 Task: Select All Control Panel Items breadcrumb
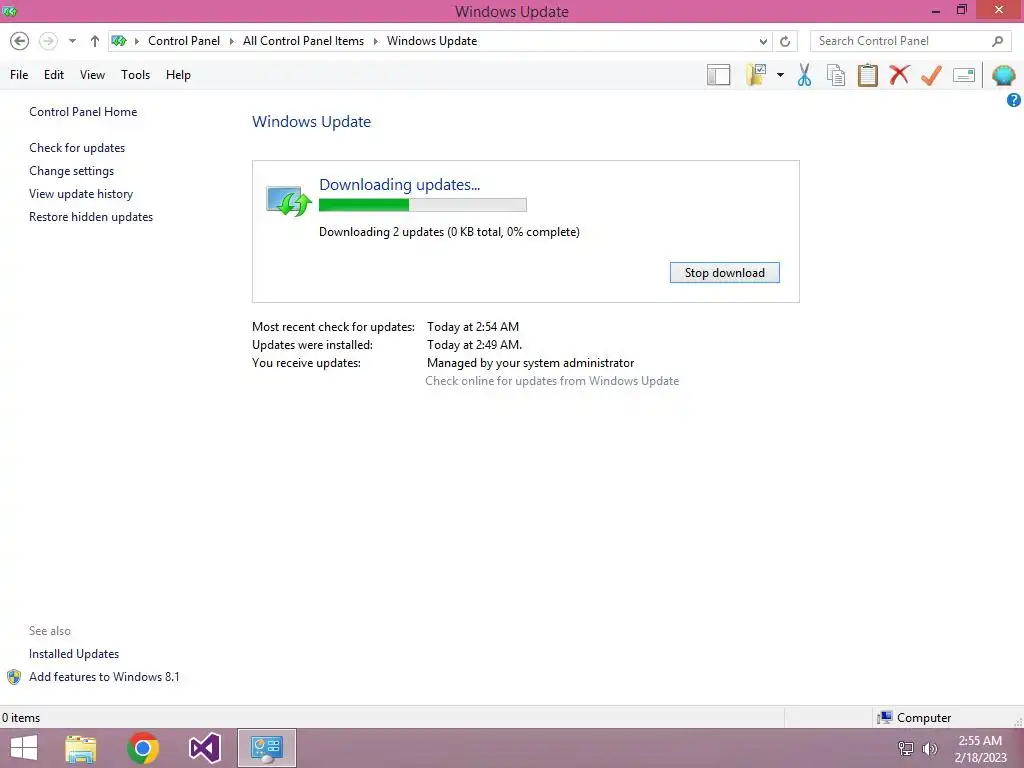pyautogui.click(x=304, y=41)
